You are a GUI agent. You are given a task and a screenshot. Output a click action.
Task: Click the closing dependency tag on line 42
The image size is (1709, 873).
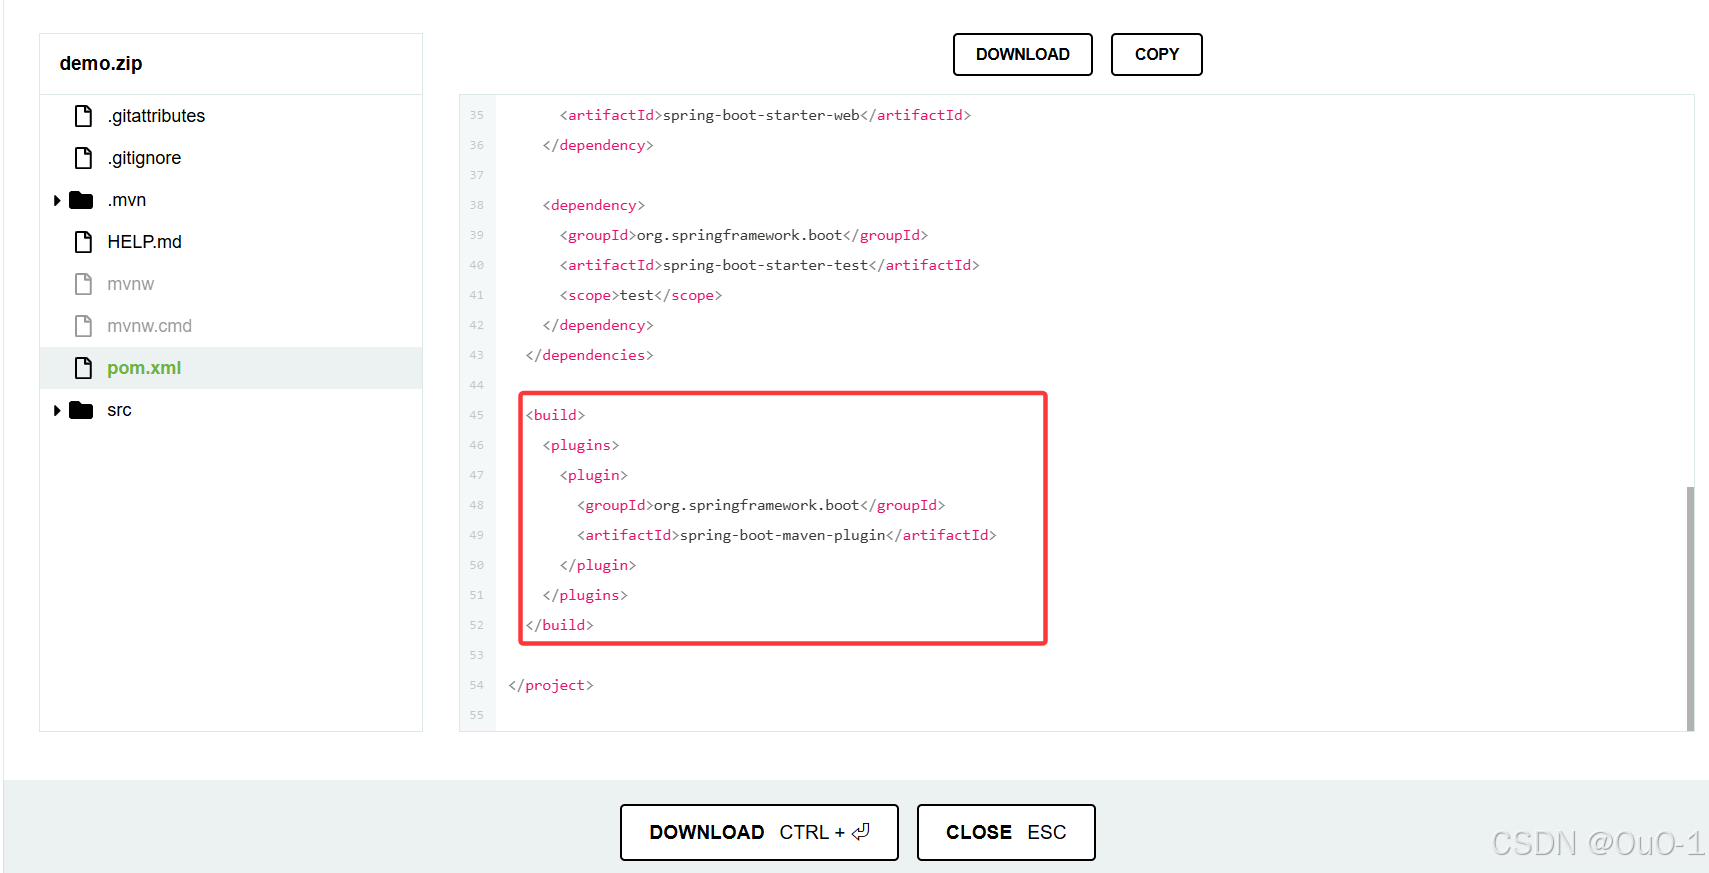[x=598, y=325]
